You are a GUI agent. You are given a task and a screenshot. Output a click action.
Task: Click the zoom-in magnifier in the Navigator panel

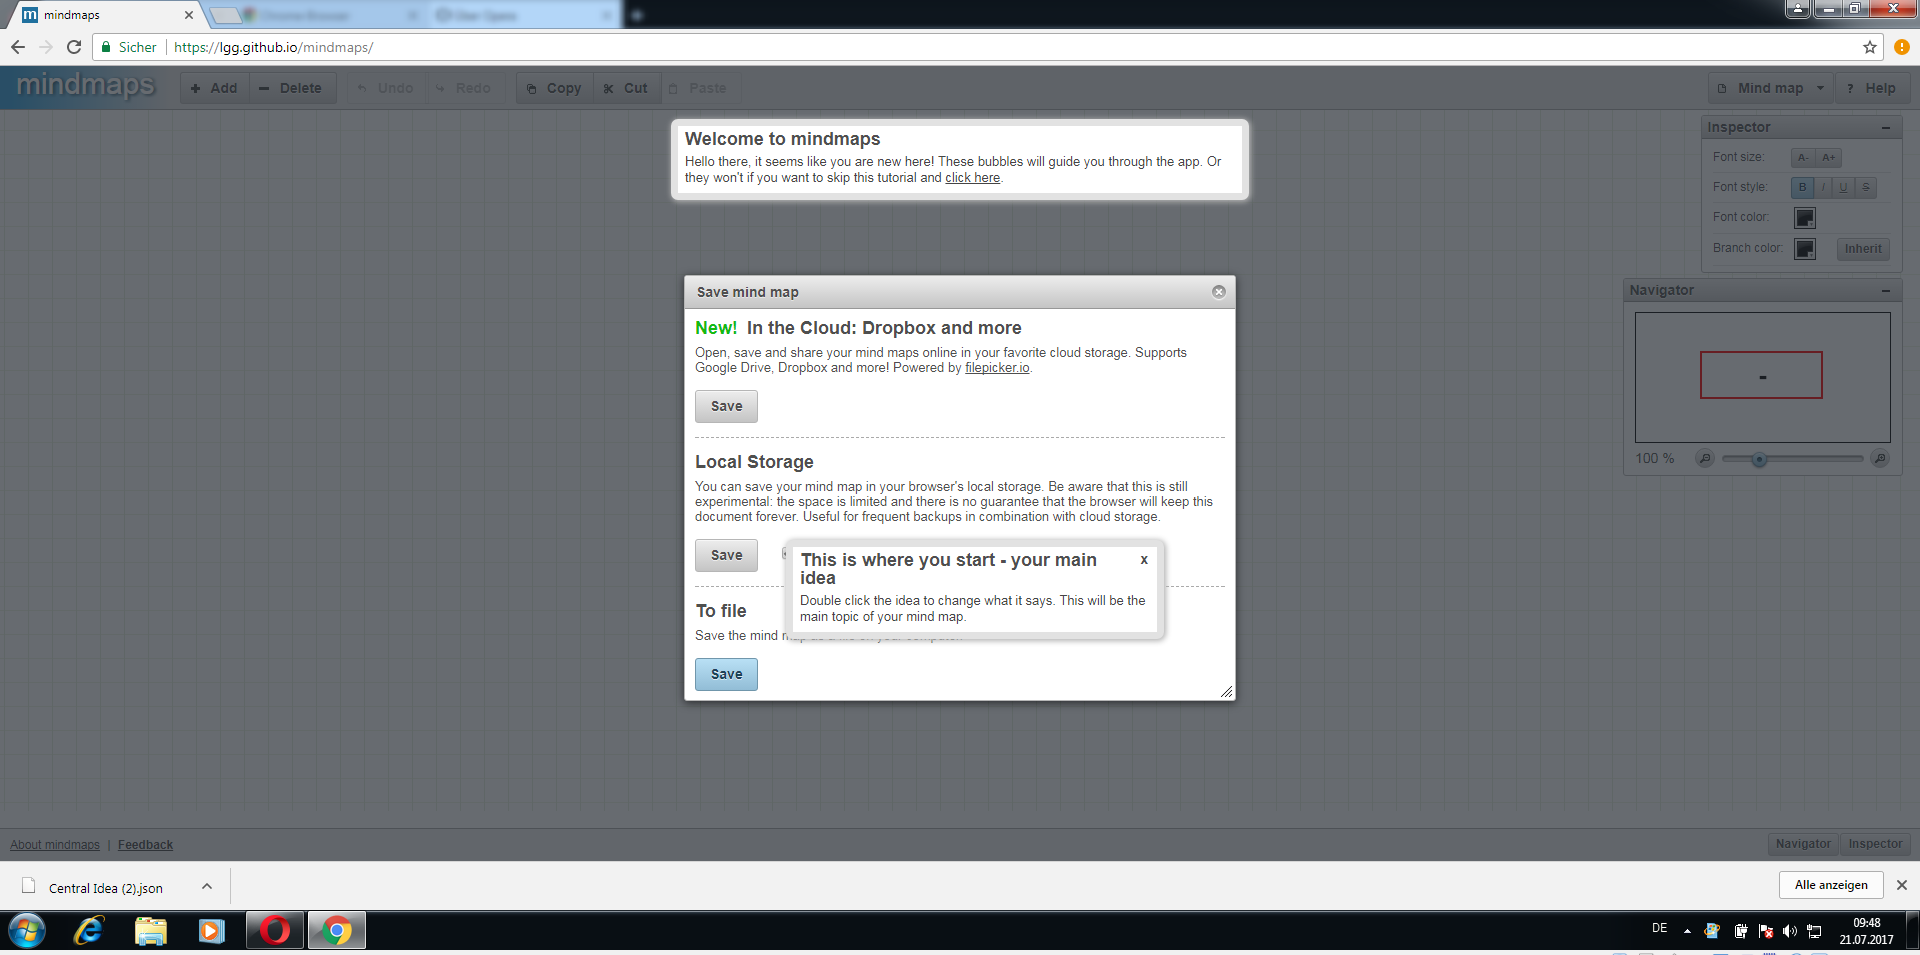click(1880, 459)
